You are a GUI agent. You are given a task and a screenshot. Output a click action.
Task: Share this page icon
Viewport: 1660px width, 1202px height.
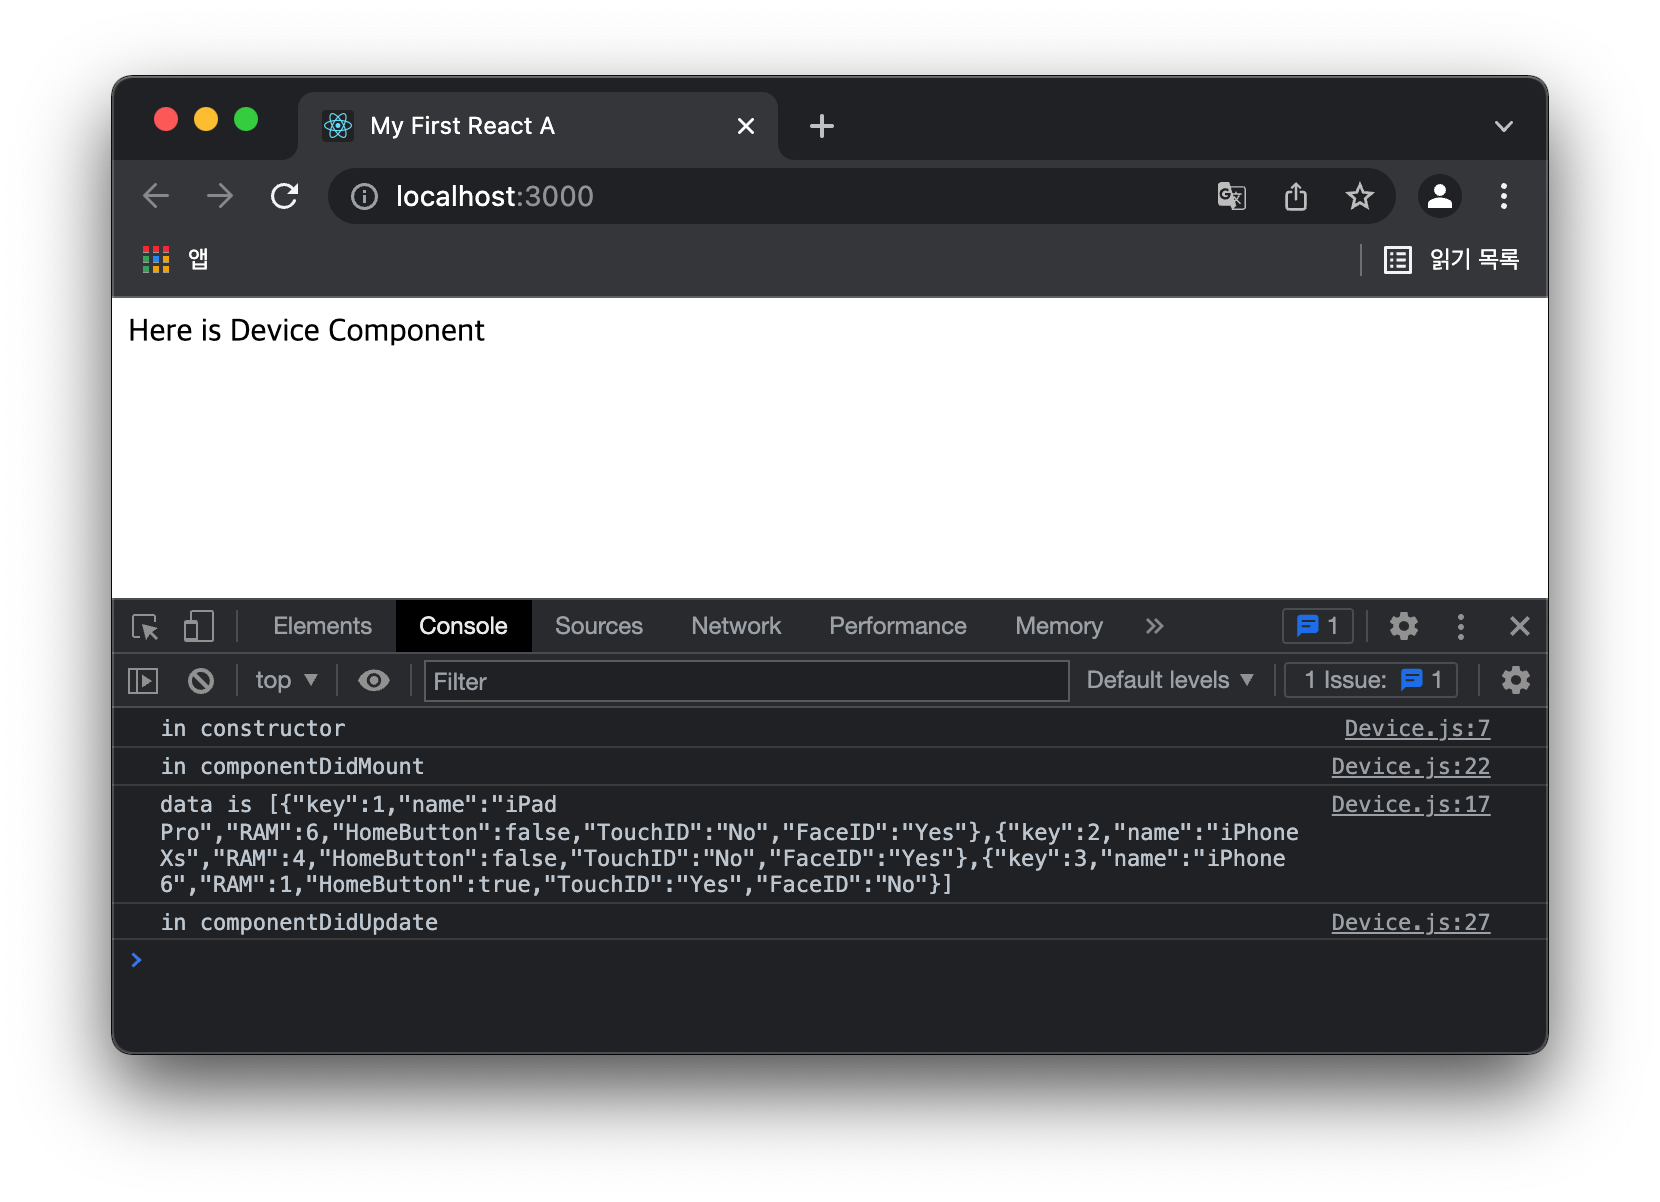(1296, 196)
